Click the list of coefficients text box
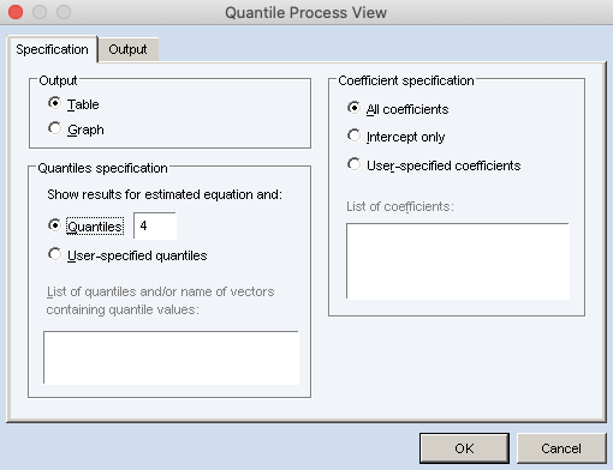 point(457,261)
